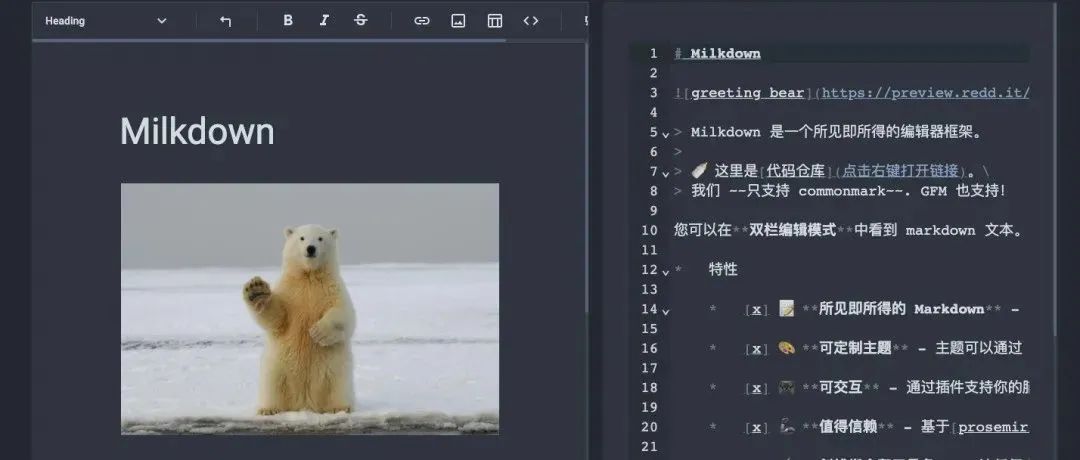Click the 'commonmark' text on line 8

coord(844,191)
